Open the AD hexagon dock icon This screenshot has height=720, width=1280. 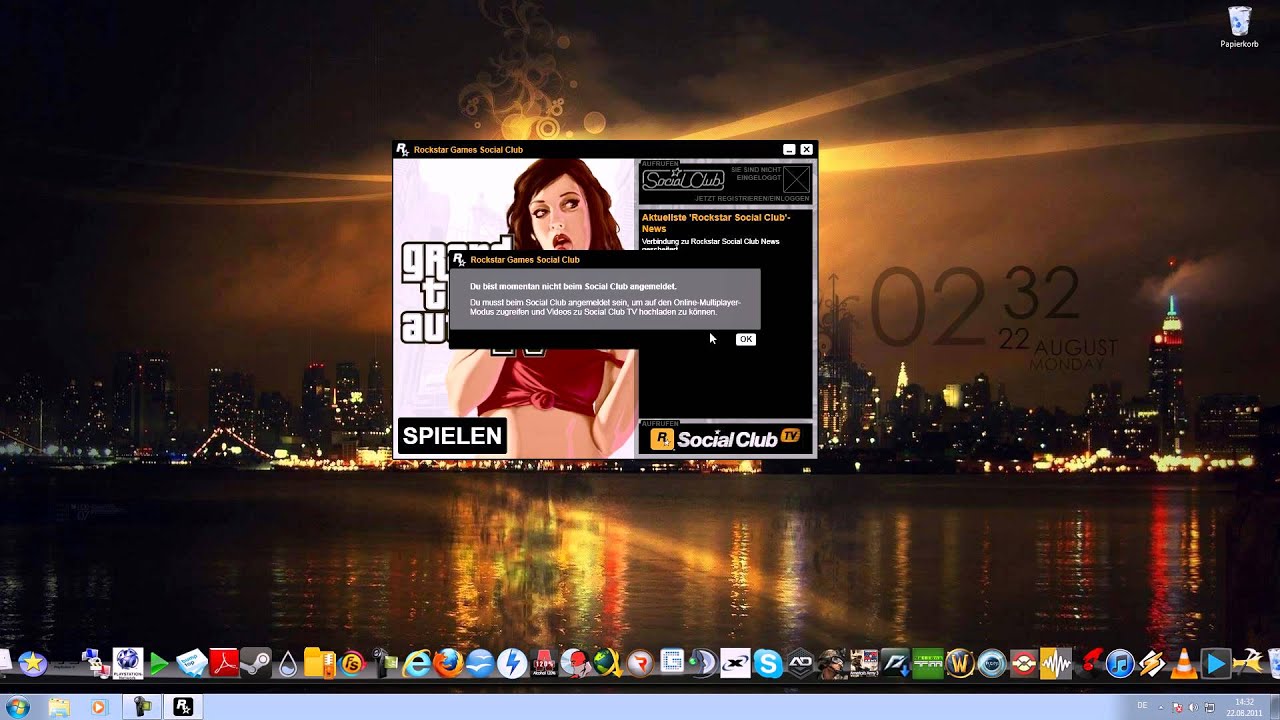point(800,662)
